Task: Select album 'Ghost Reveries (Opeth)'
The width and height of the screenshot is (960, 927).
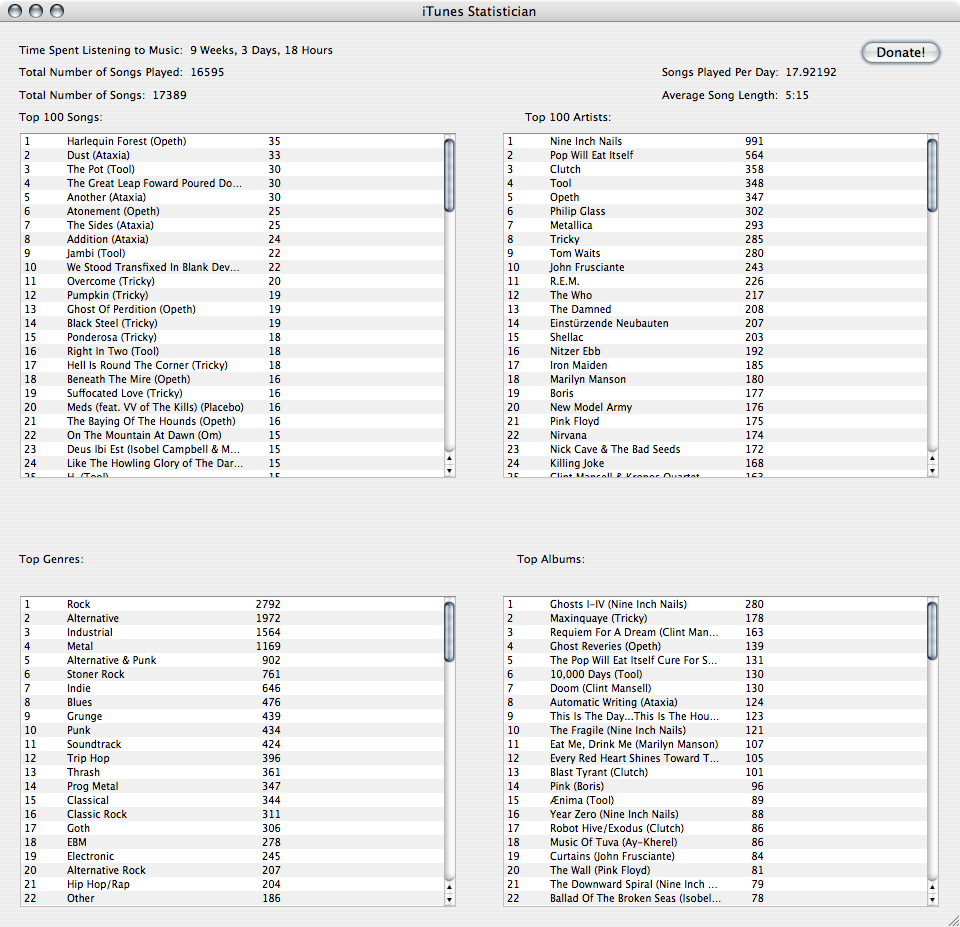Action: (715, 646)
